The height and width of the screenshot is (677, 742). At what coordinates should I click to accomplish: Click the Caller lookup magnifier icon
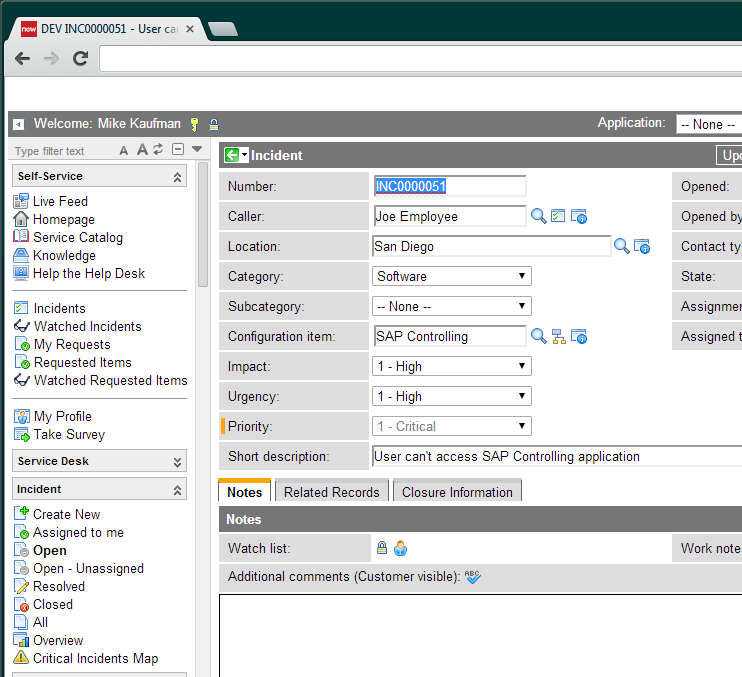[538, 216]
